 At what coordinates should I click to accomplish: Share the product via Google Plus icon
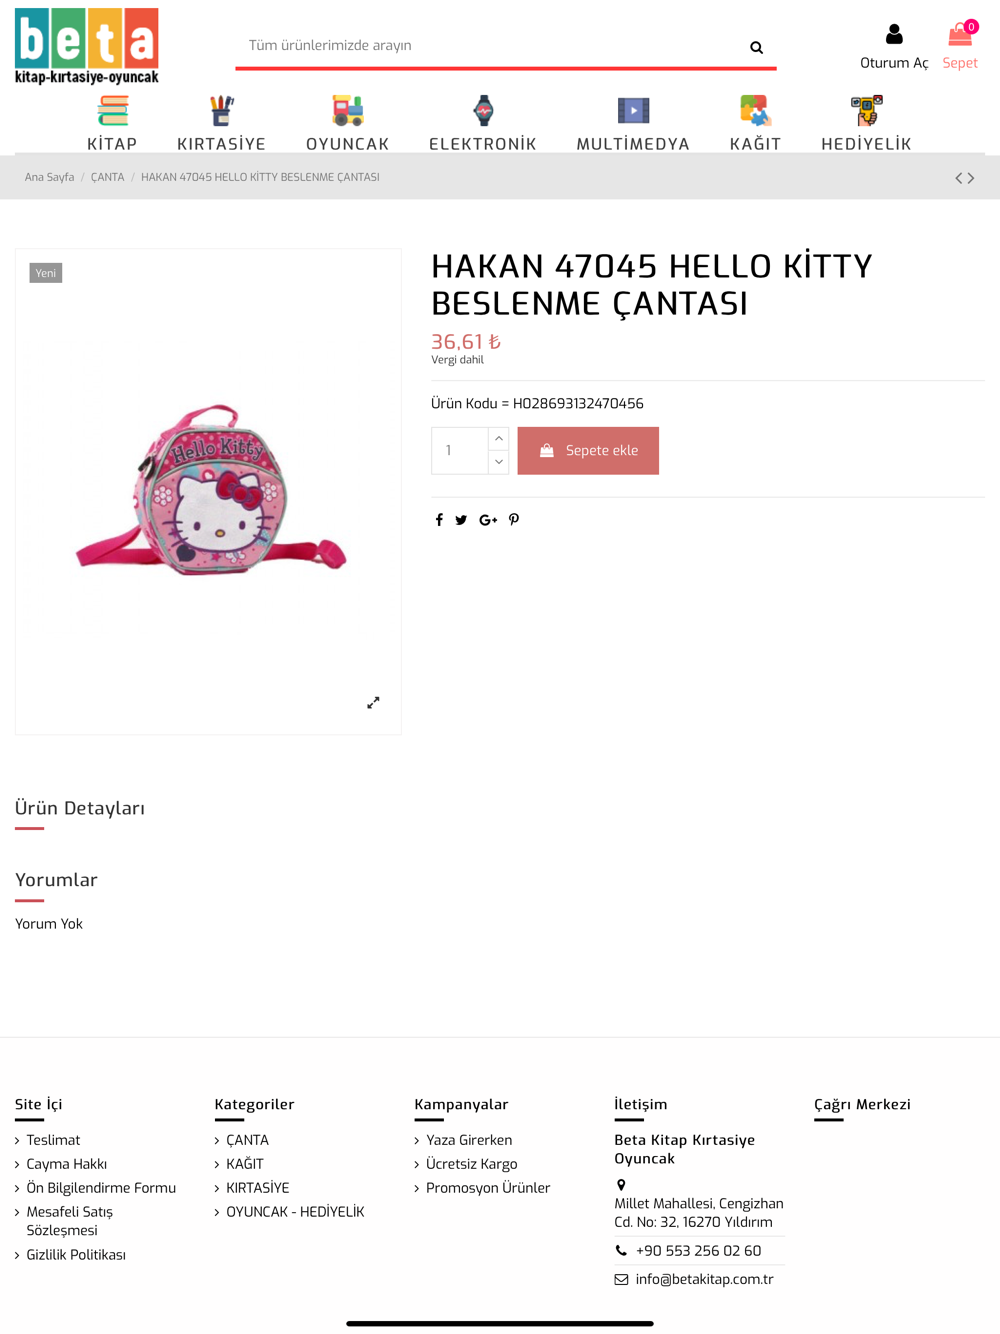pos(488,520)
